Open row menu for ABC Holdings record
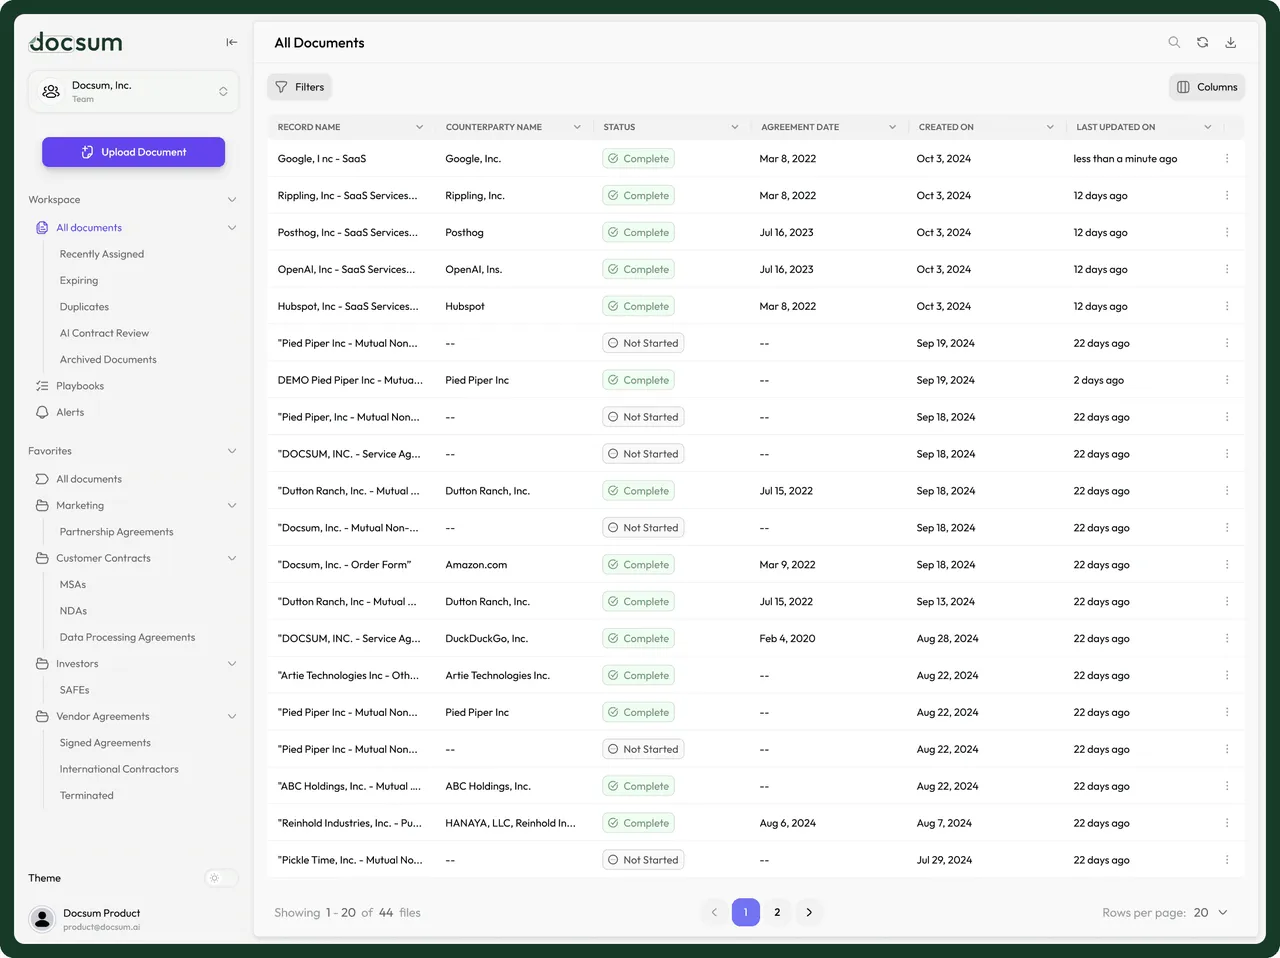The image size is (1280, 958). [1227, 786]
